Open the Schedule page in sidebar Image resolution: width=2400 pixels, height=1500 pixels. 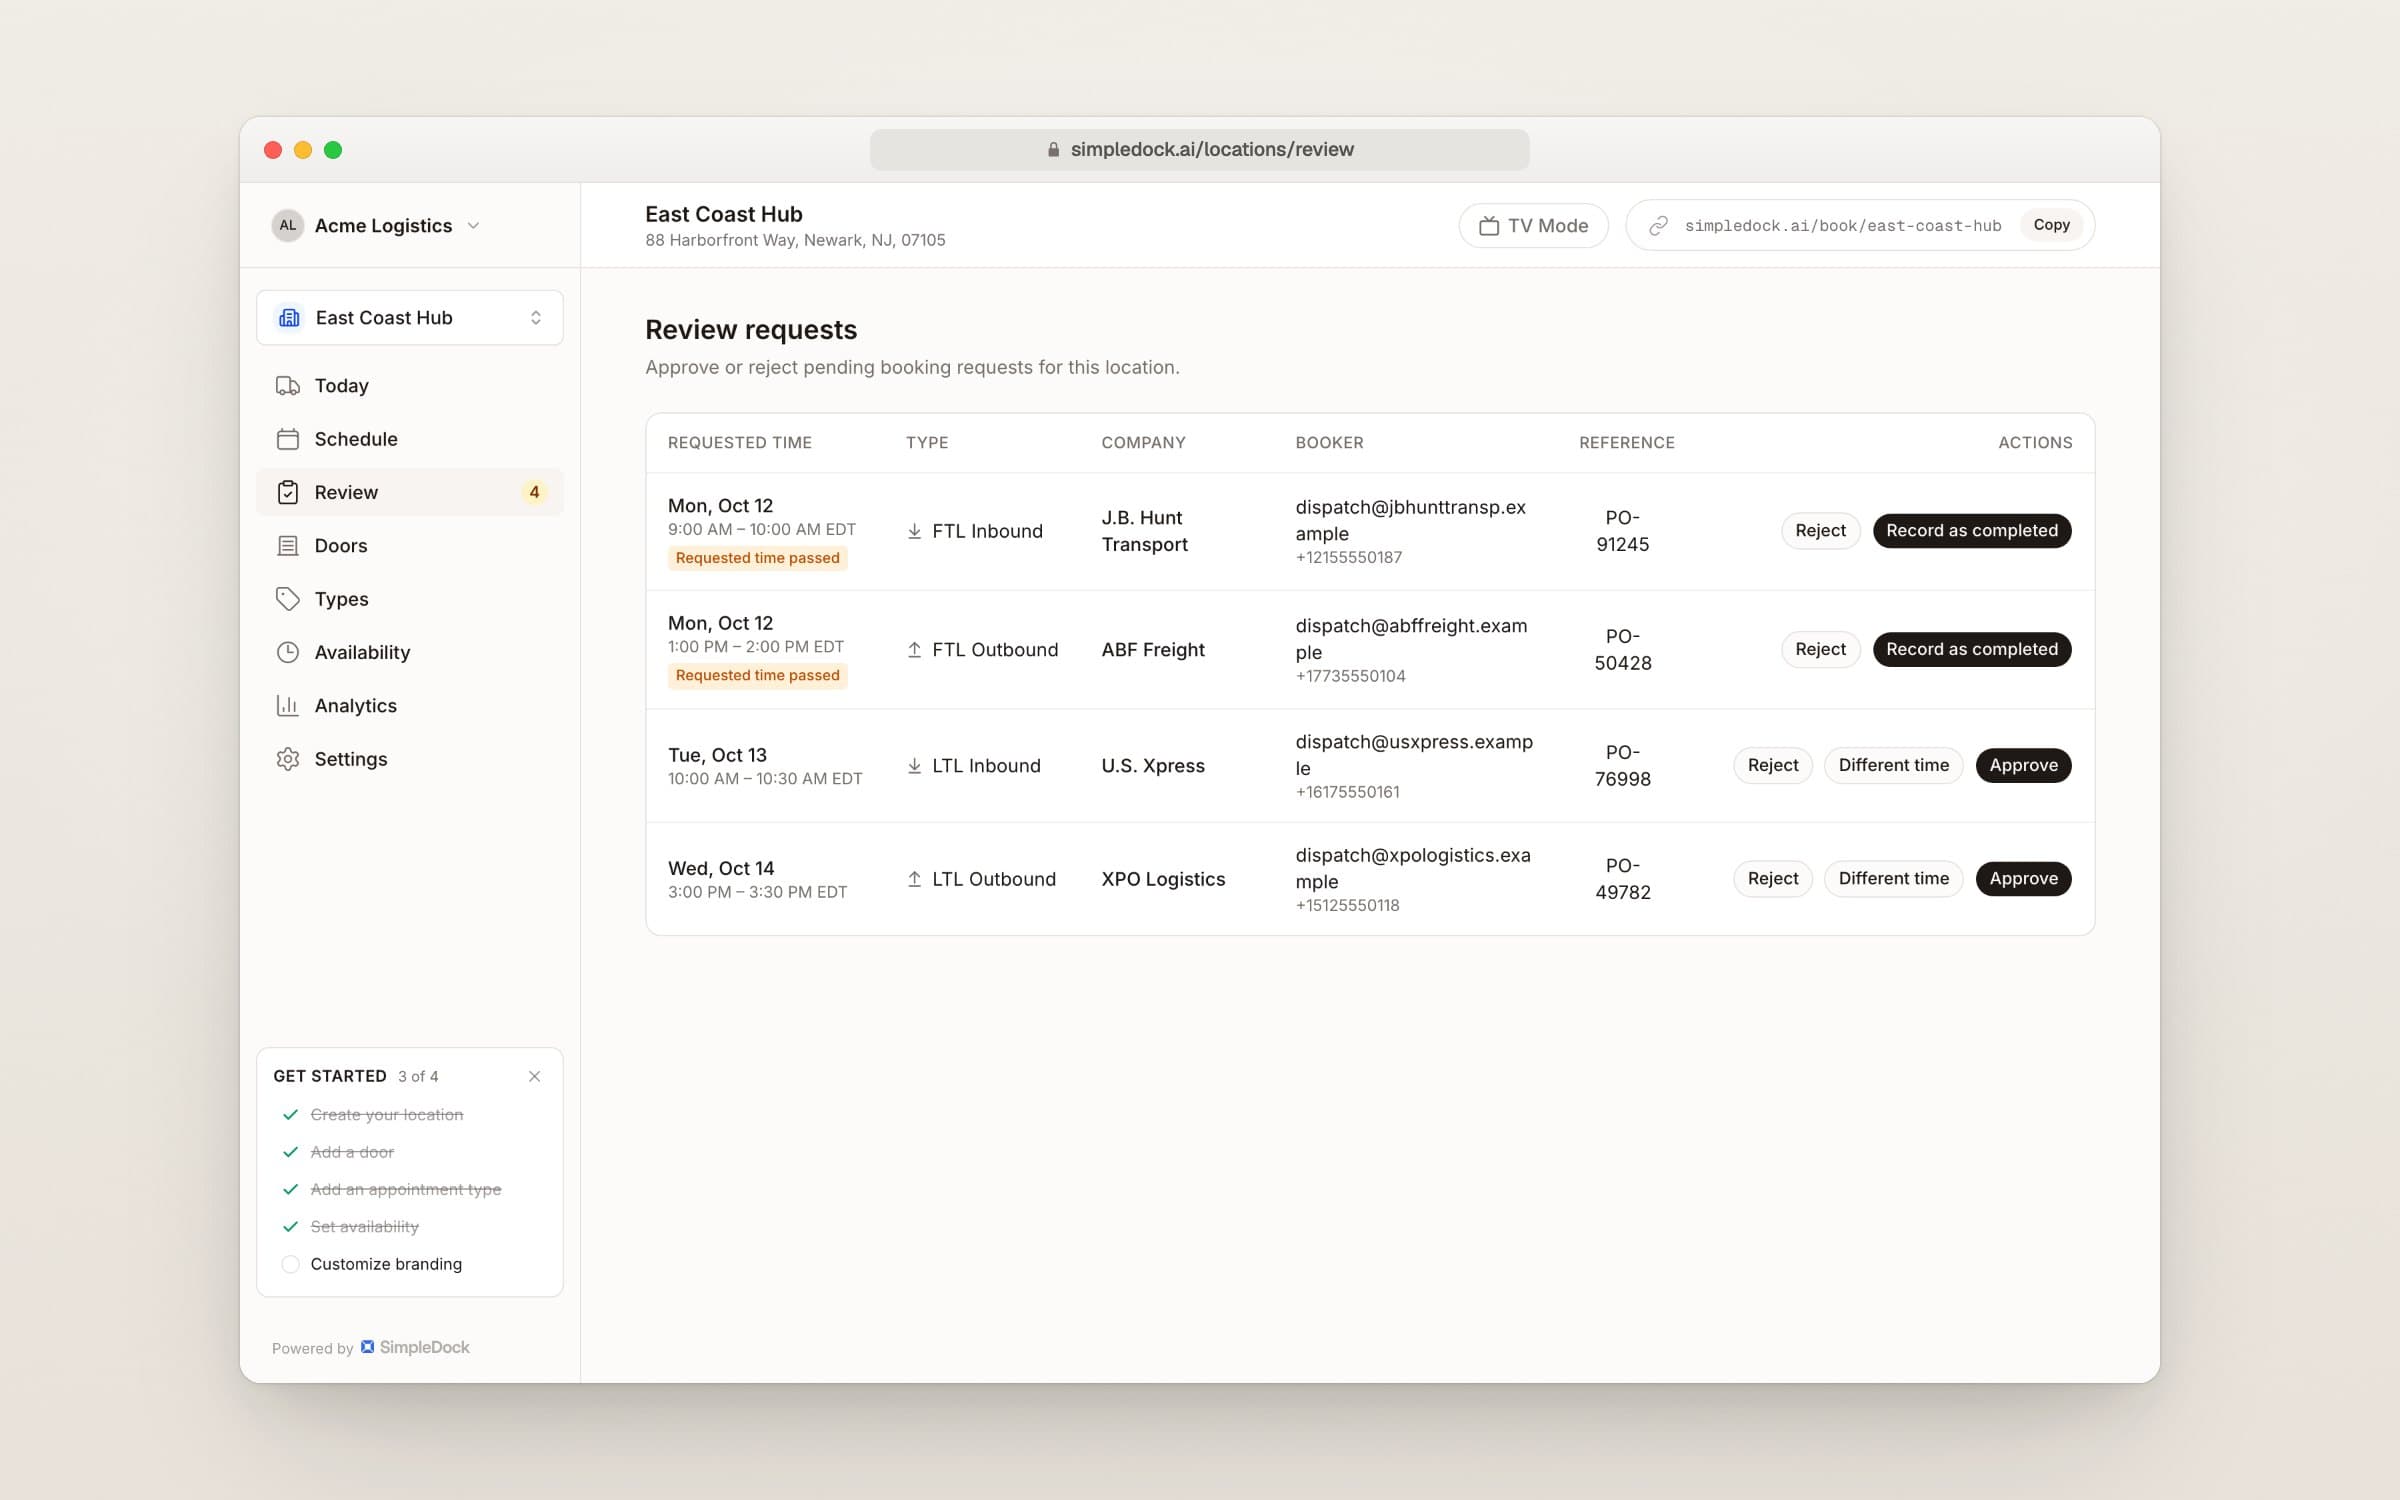point(410,439)
